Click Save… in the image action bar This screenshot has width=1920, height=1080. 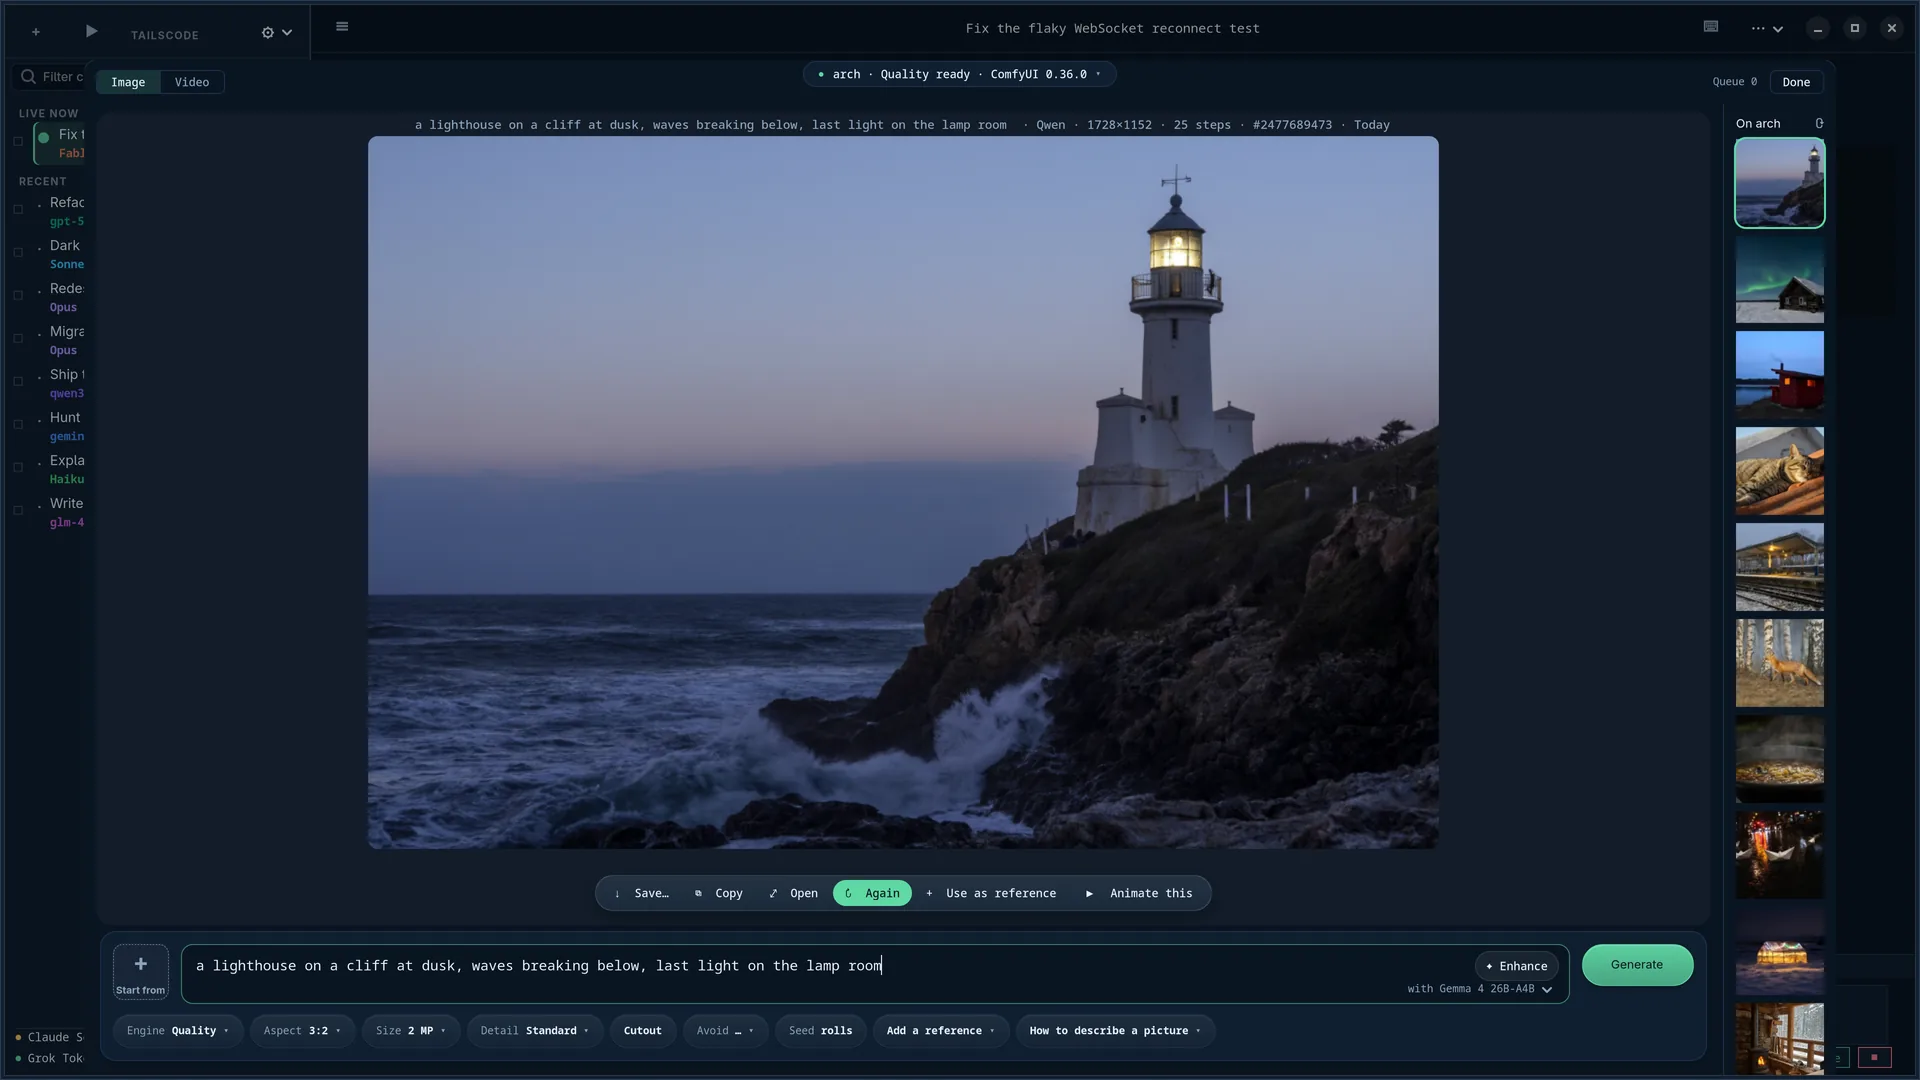(x=641, y=893)
